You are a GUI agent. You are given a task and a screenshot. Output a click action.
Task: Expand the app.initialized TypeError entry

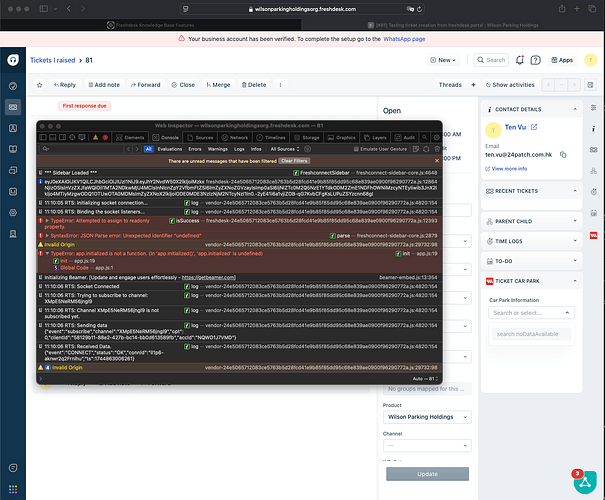tap(47, 253)
